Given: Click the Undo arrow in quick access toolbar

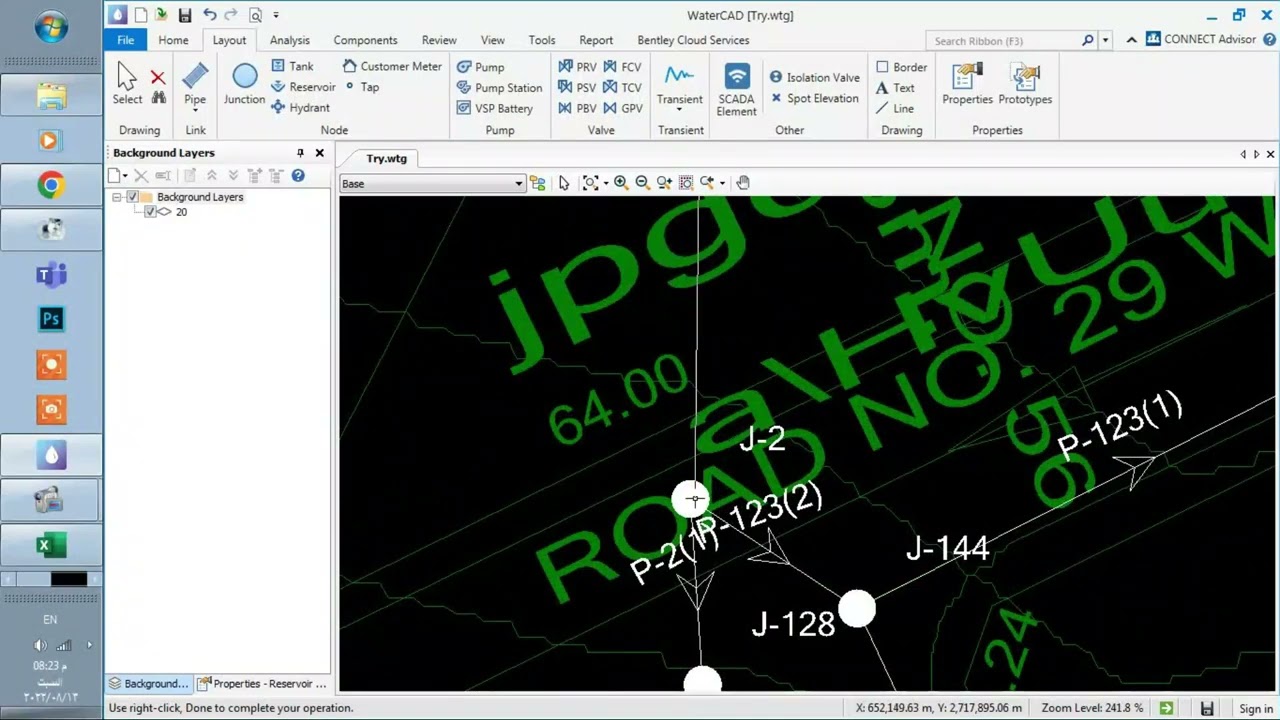Looking at the screenshot, I should (x=209, y=15).
